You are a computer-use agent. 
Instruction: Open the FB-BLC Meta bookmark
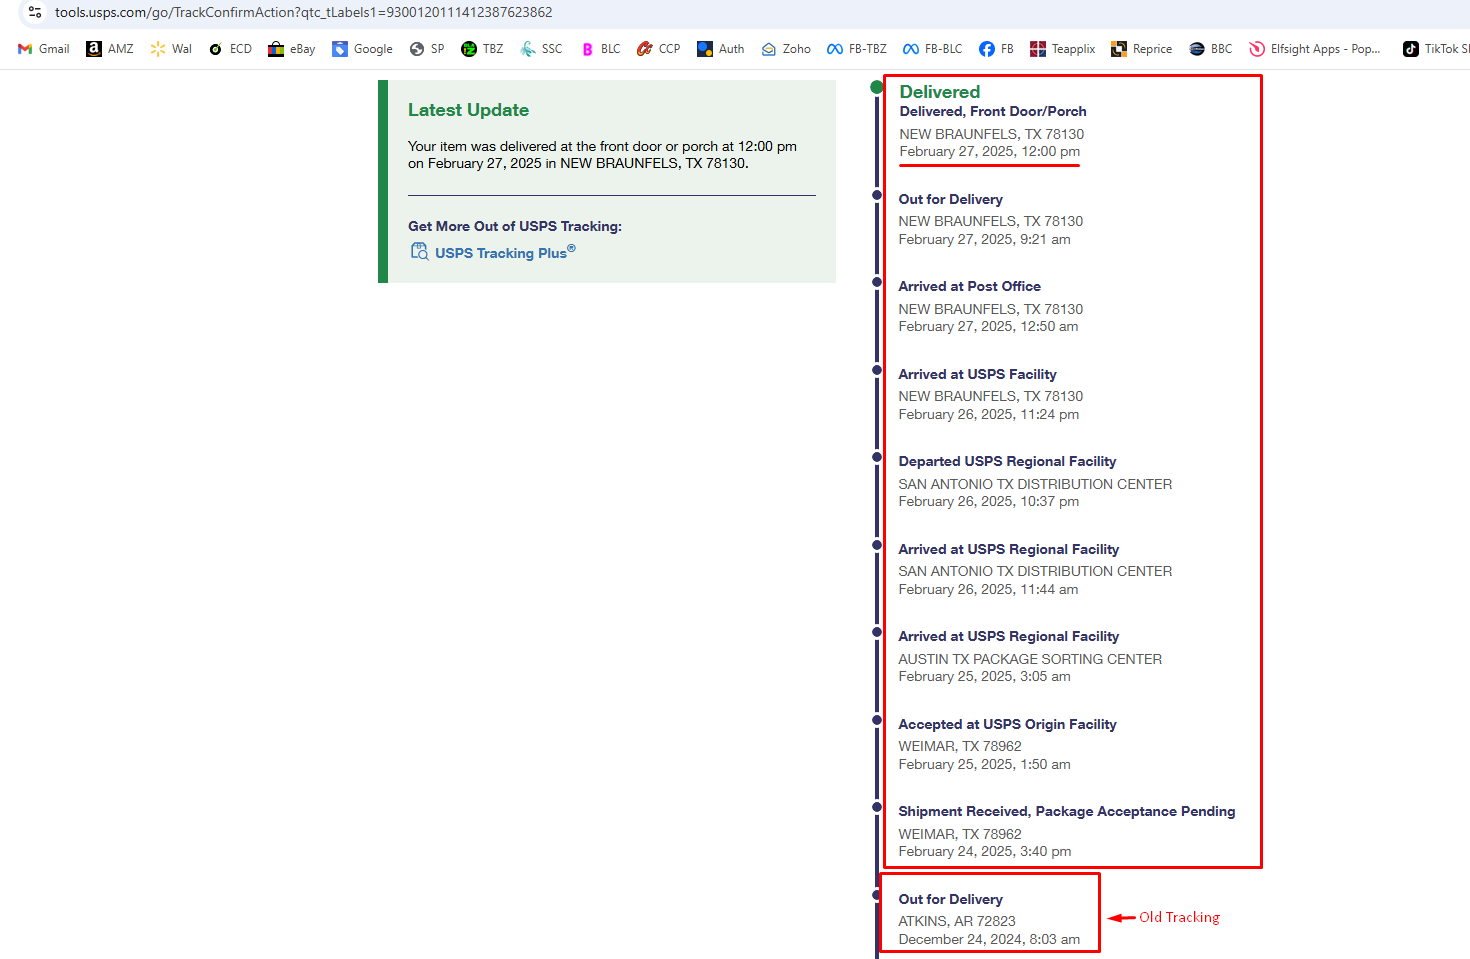933,49
